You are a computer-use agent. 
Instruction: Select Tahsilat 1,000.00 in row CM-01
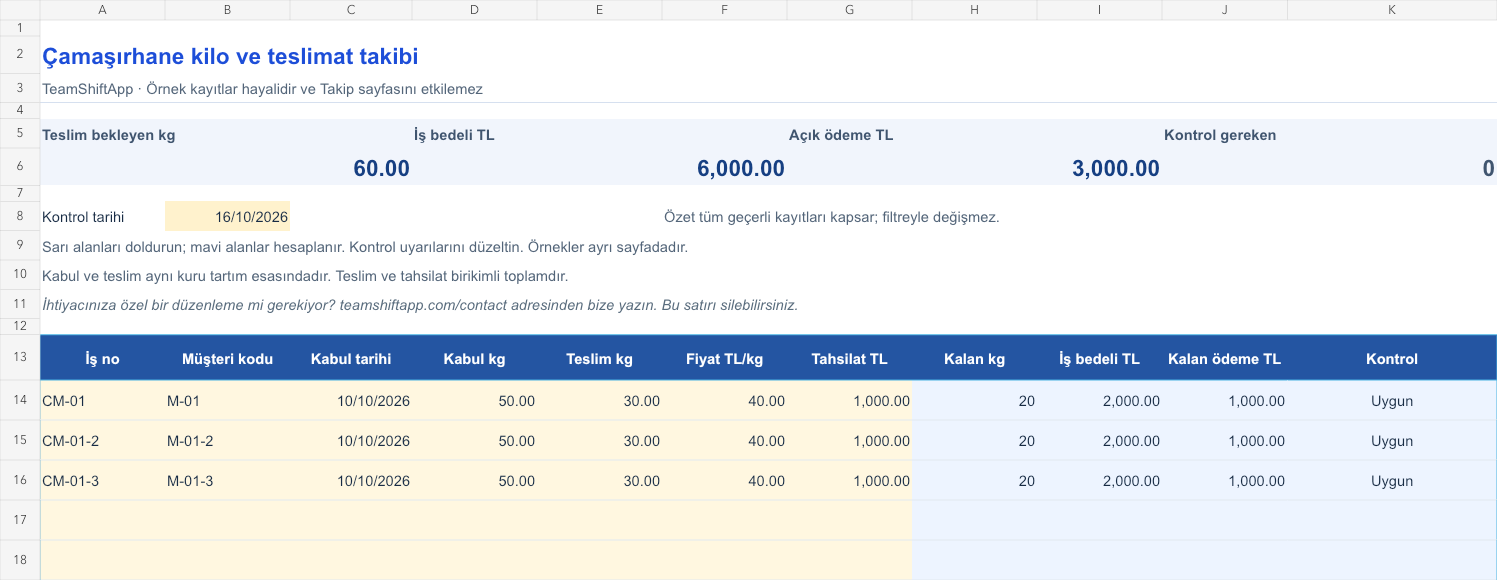(849, 401)
